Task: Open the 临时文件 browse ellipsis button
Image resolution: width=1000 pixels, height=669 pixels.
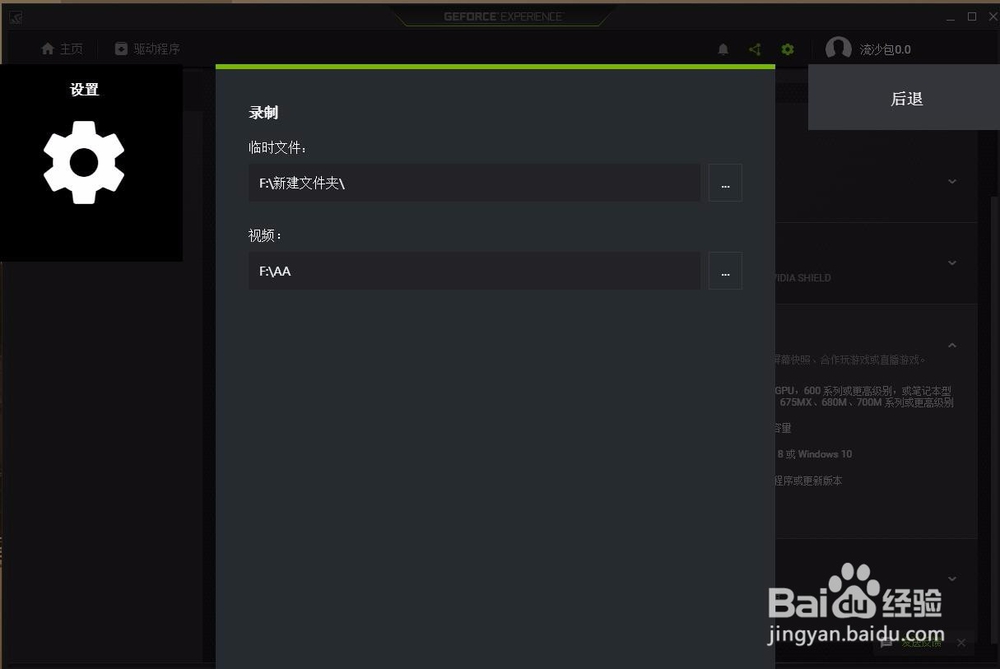Action: (725, 182)
